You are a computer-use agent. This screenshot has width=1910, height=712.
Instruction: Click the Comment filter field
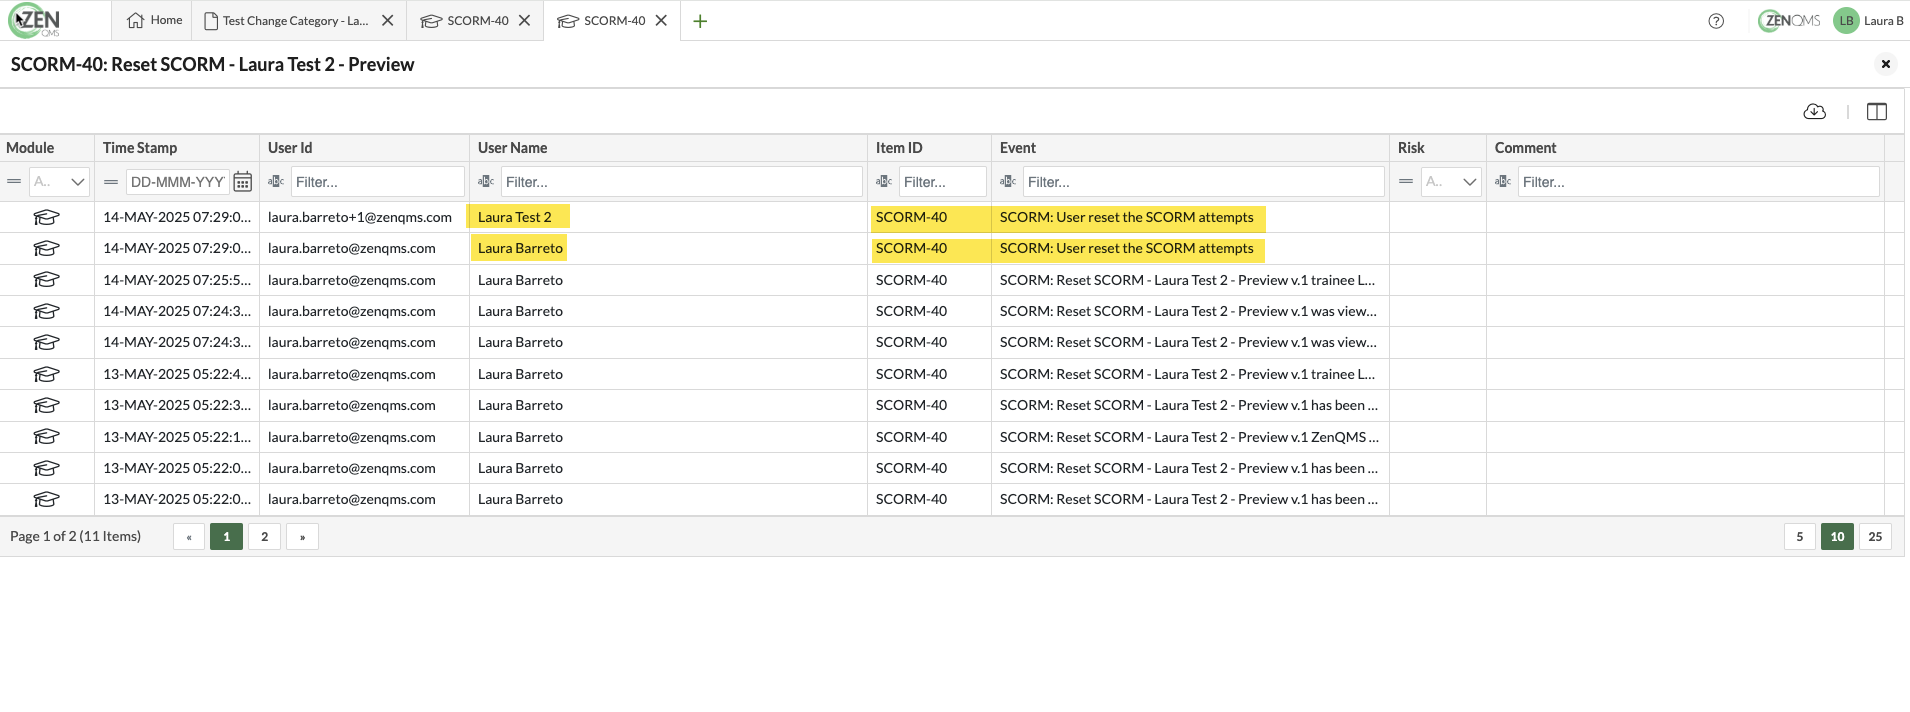click(x=1699, y=182)
